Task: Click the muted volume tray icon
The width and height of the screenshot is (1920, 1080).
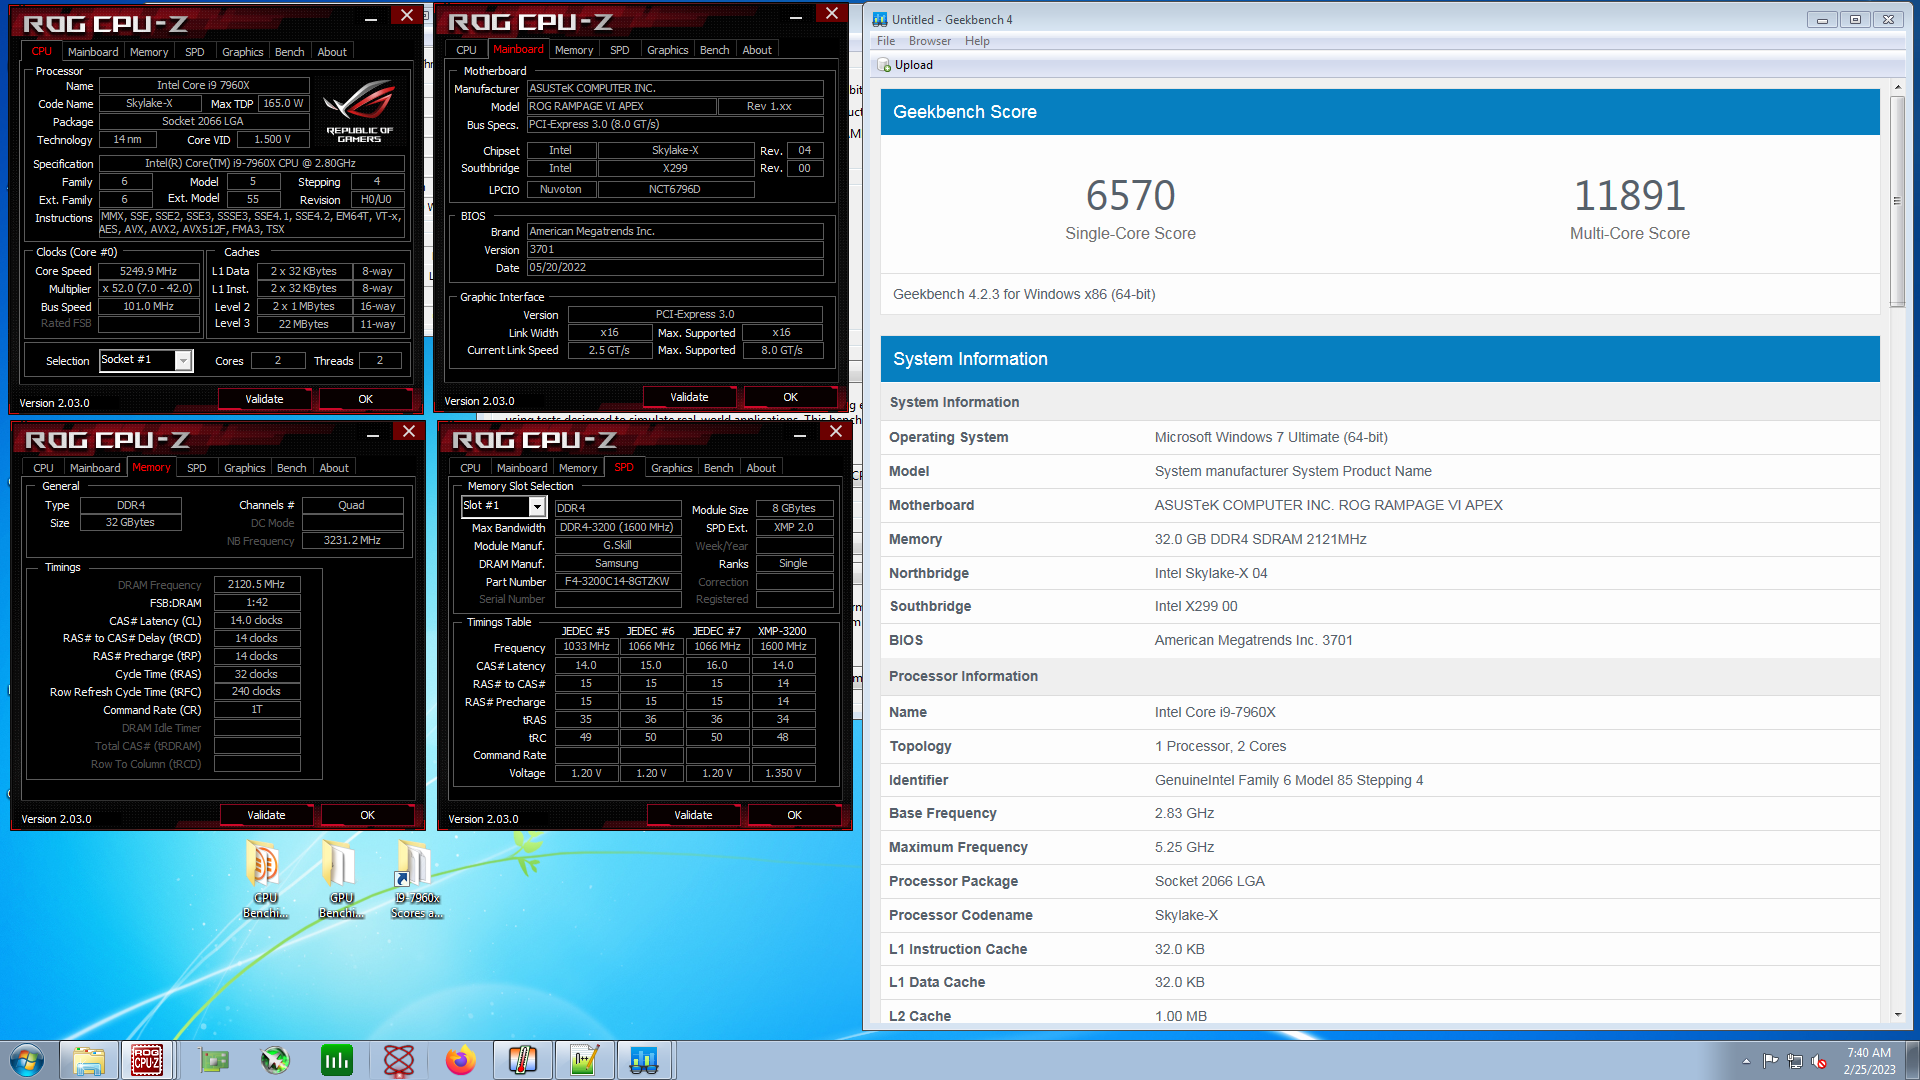Action: [x=1819, y=1061]
